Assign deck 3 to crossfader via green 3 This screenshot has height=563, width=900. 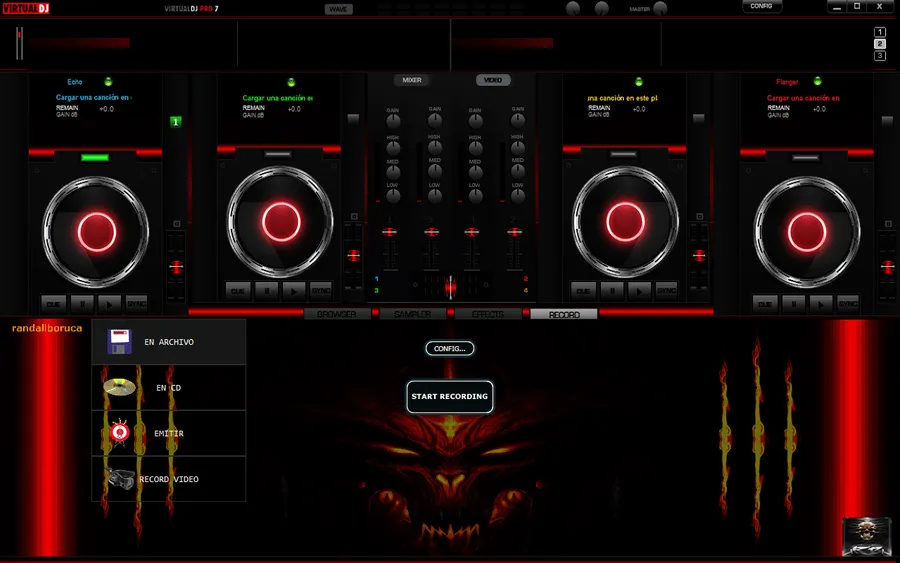[x=377, y=290]
